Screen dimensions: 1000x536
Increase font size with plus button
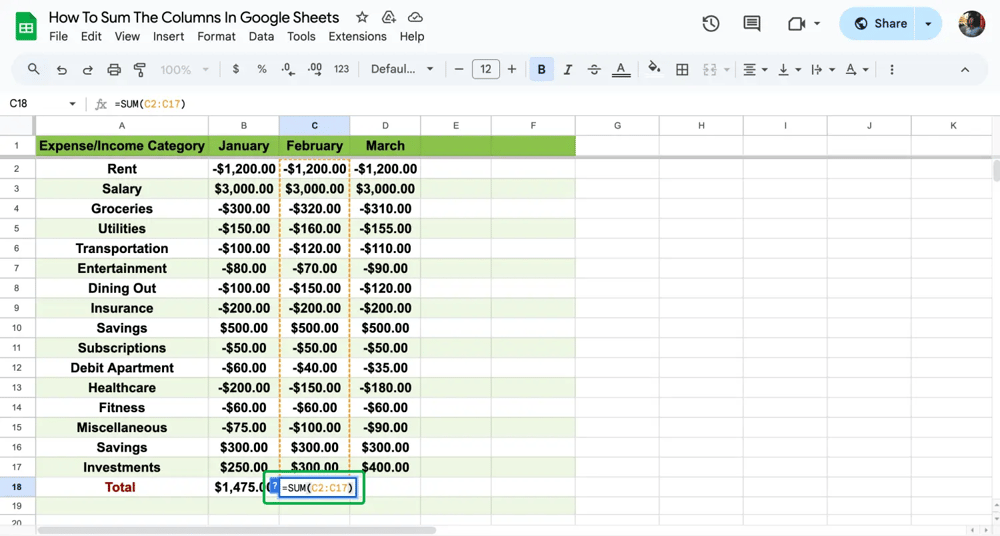click(512, 70)
